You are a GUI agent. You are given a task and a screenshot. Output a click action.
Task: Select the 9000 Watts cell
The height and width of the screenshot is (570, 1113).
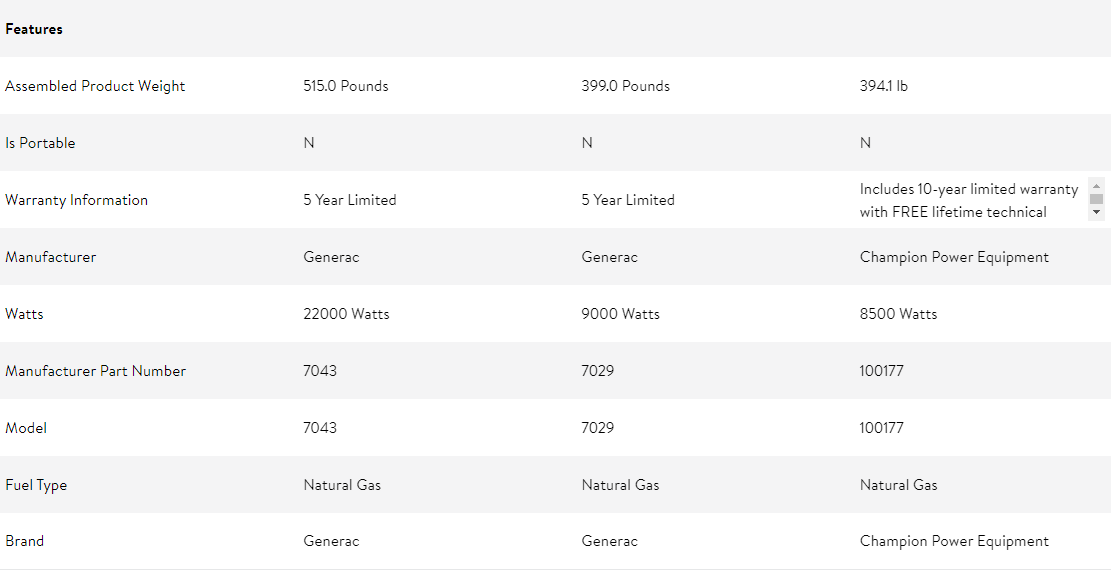(x=620, y=314)
